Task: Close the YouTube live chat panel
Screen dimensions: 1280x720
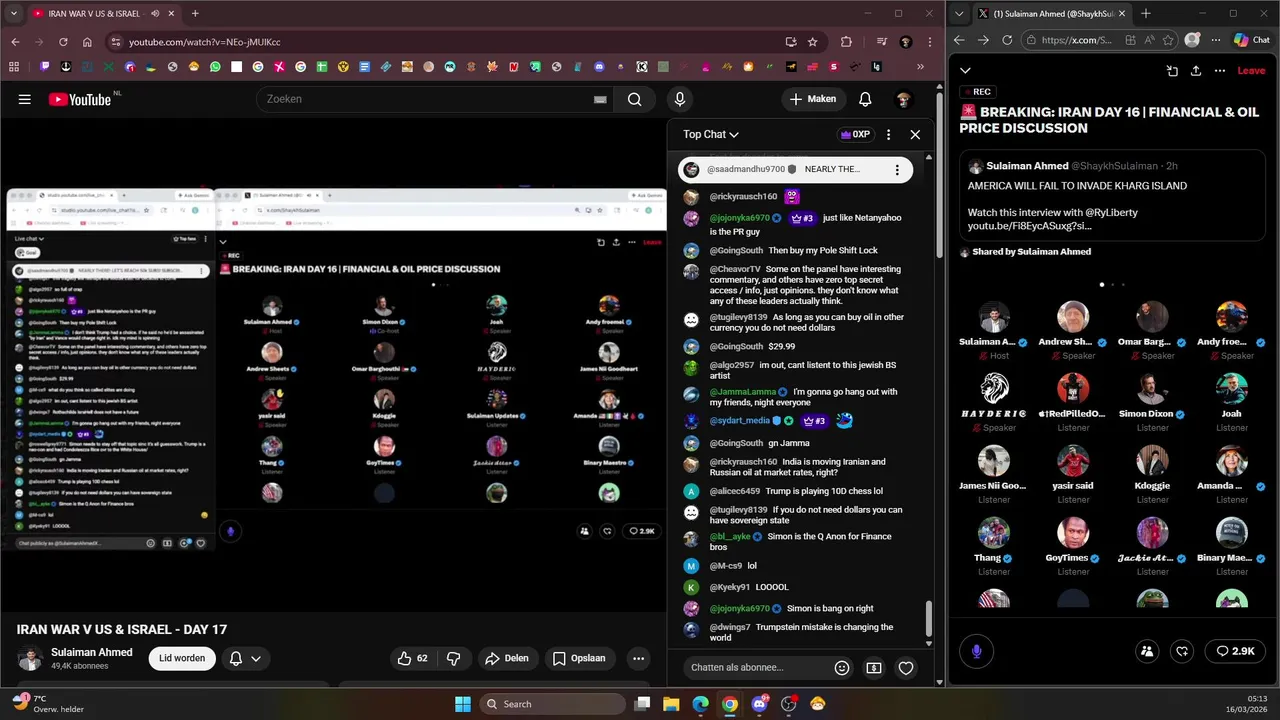Action: coord(915,134)
